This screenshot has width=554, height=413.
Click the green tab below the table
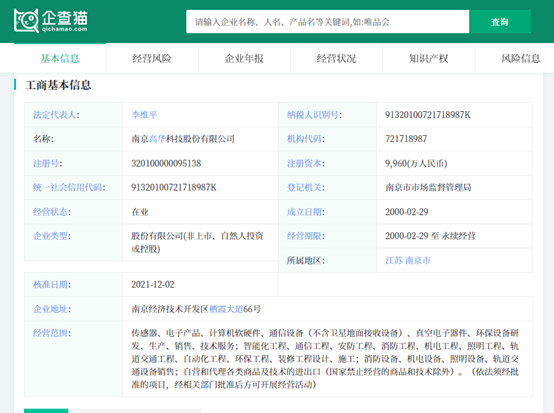pyautogui.click(x=46, y=411)
